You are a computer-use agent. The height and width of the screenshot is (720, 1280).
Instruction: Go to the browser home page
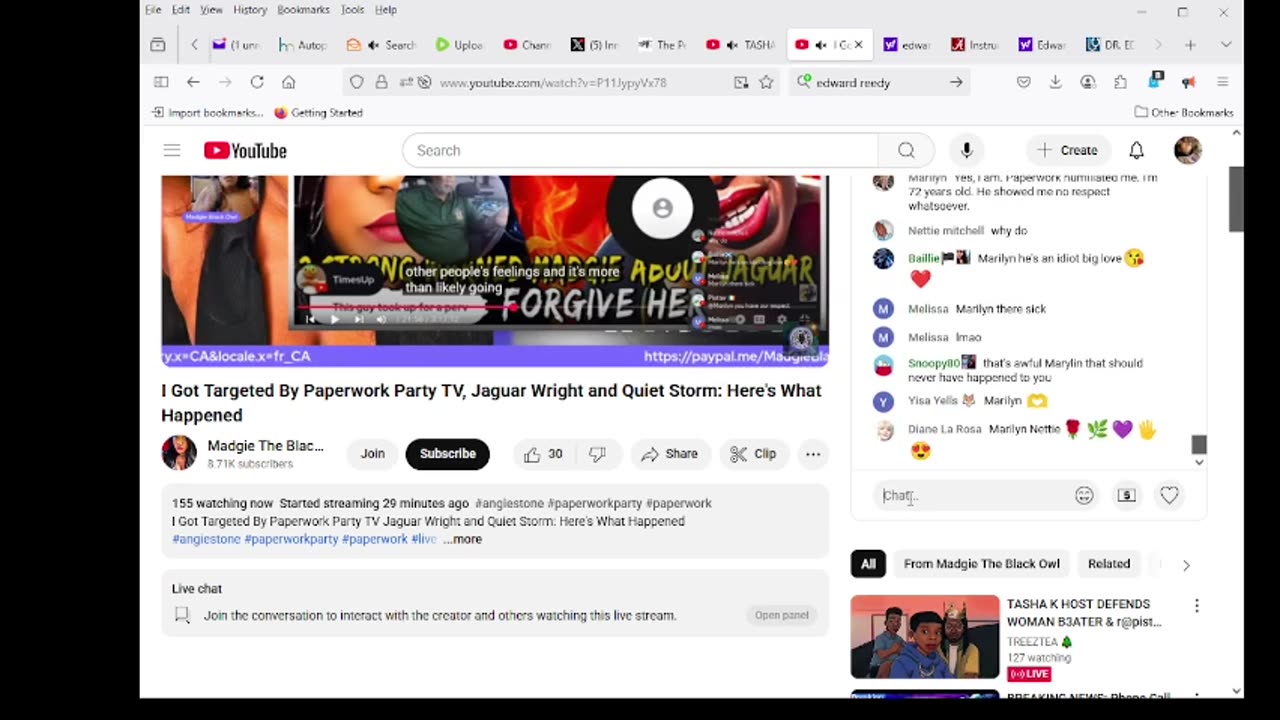[x=288, y=82]
